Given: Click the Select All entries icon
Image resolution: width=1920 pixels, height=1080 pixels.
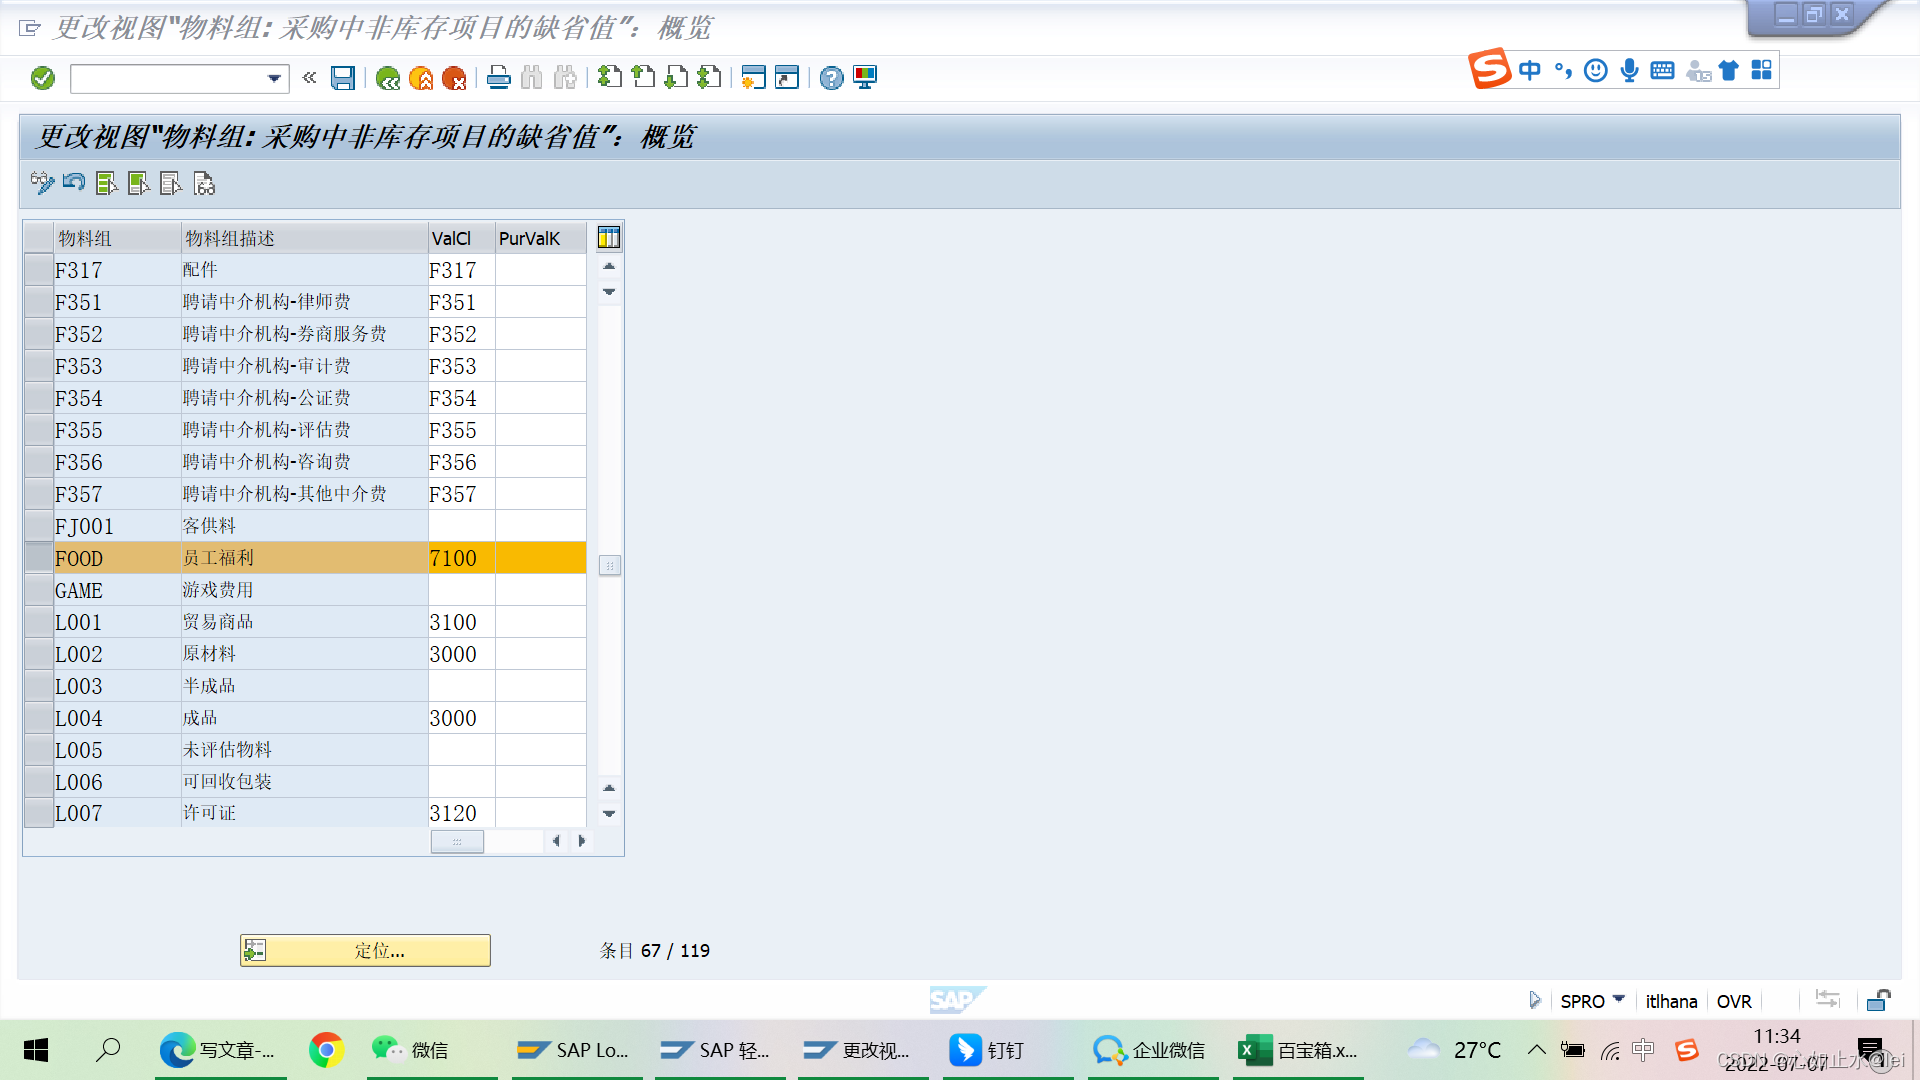Looking at the screenshot, I should tap(106, 183).
